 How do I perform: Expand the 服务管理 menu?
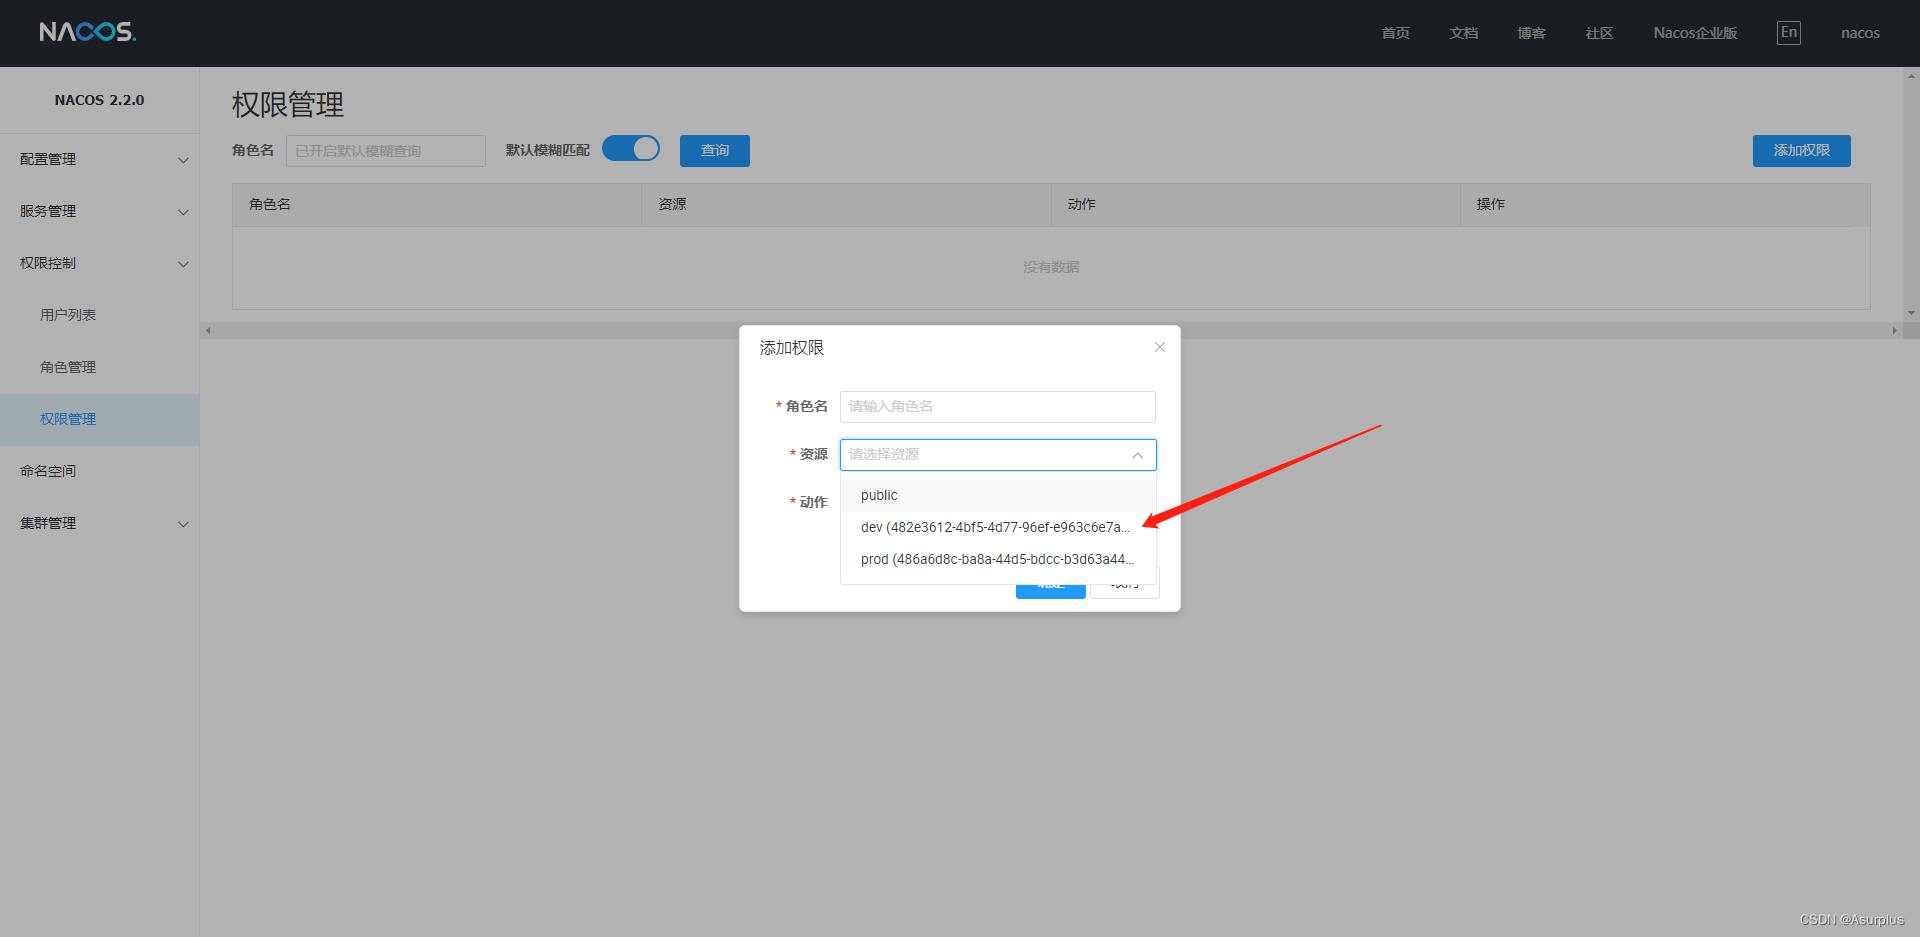coord(99,211)
